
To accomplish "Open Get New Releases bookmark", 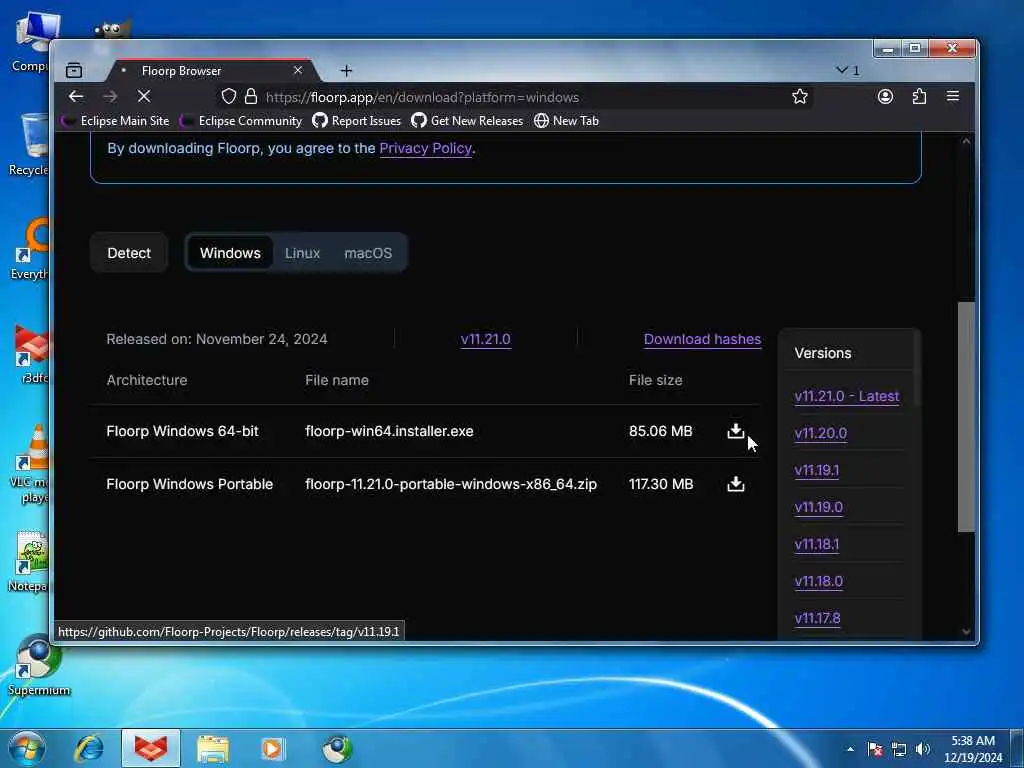I will [467, 121].
